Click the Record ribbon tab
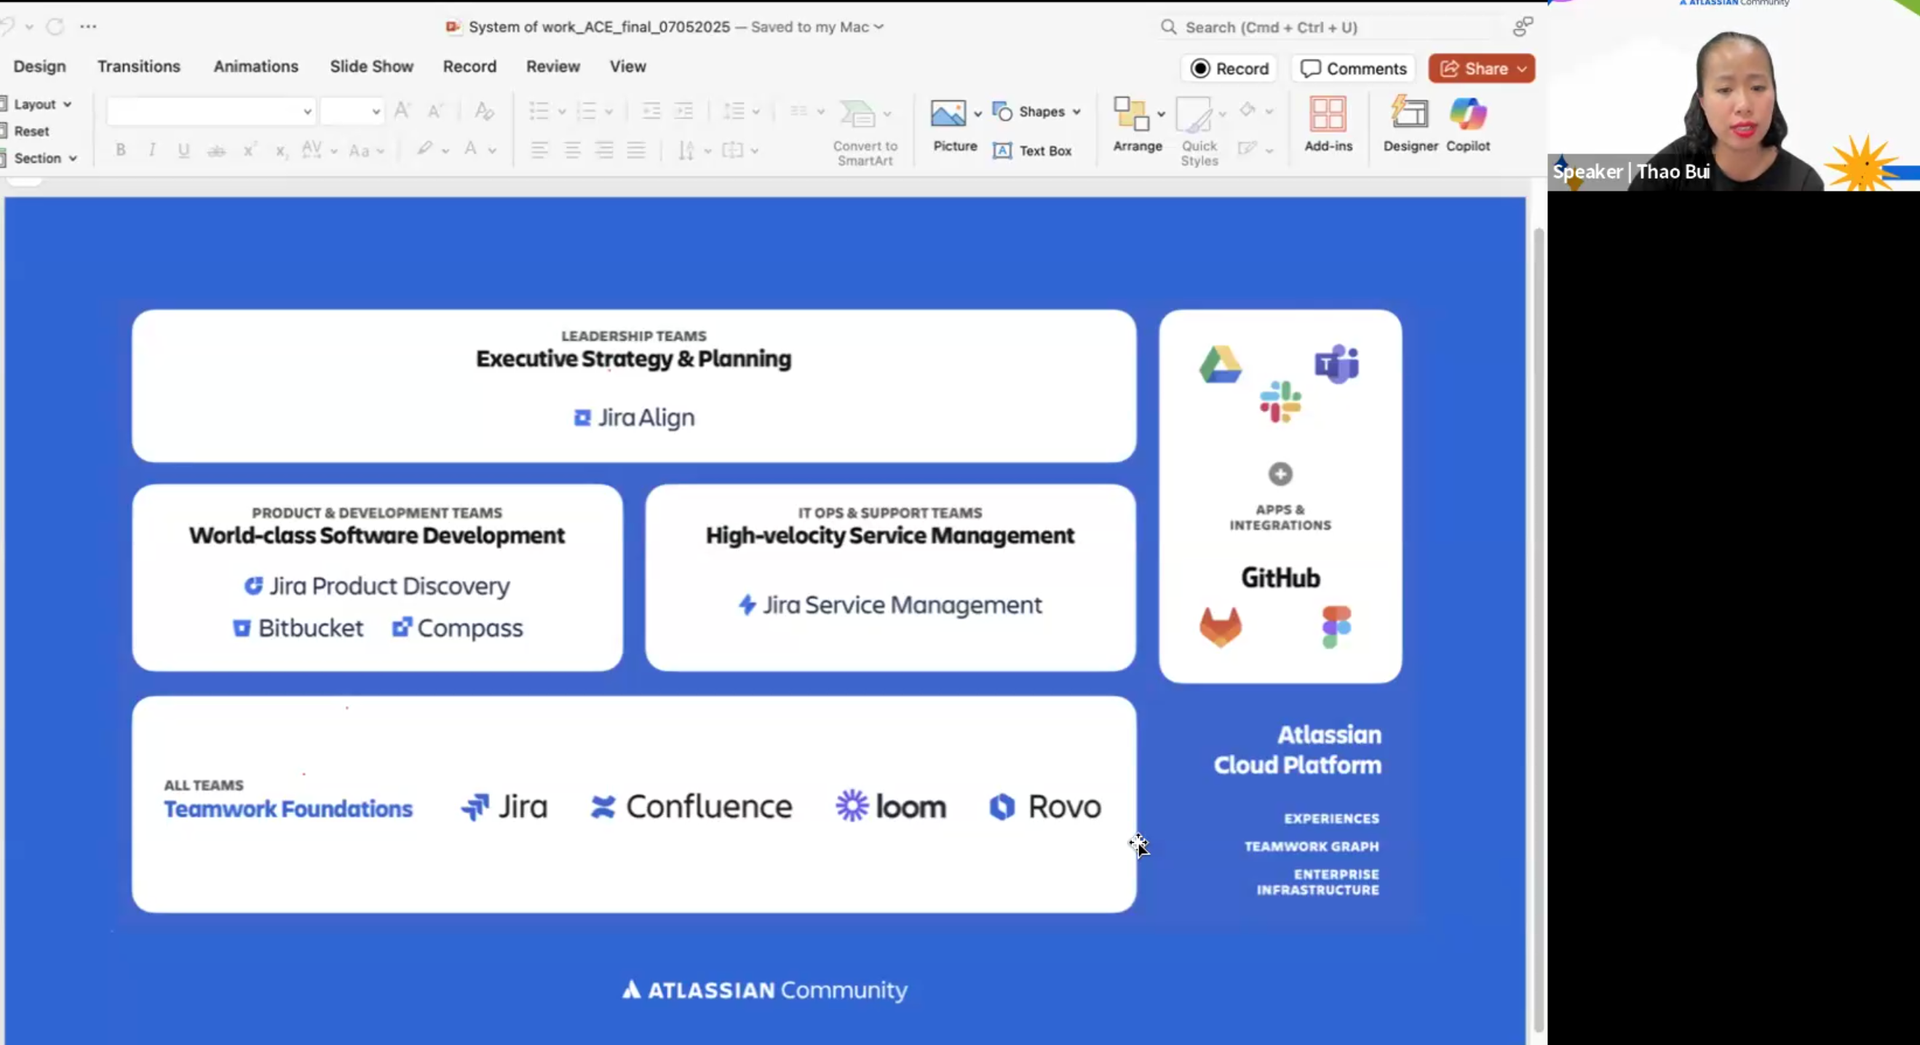 click(x=470, y=66)
